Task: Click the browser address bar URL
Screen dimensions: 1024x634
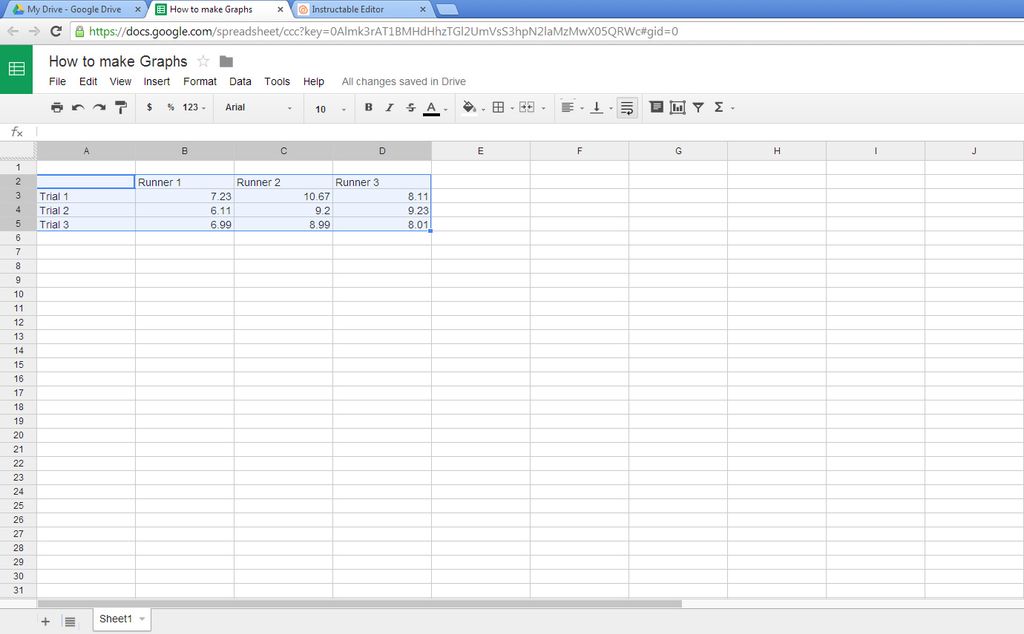Action: (x=383, y=31)
